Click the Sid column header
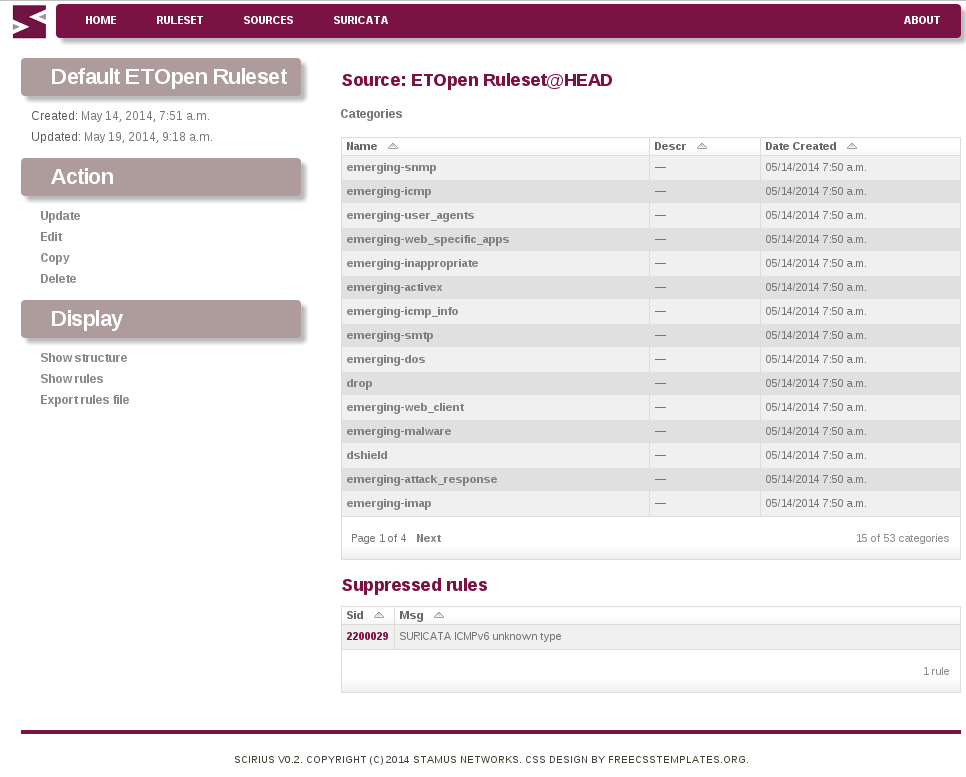The image size is (966, 777). (x=355, y=615)
